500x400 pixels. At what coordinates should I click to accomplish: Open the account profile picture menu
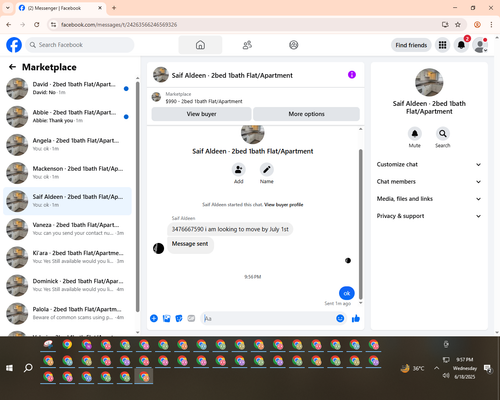[480, 45]
